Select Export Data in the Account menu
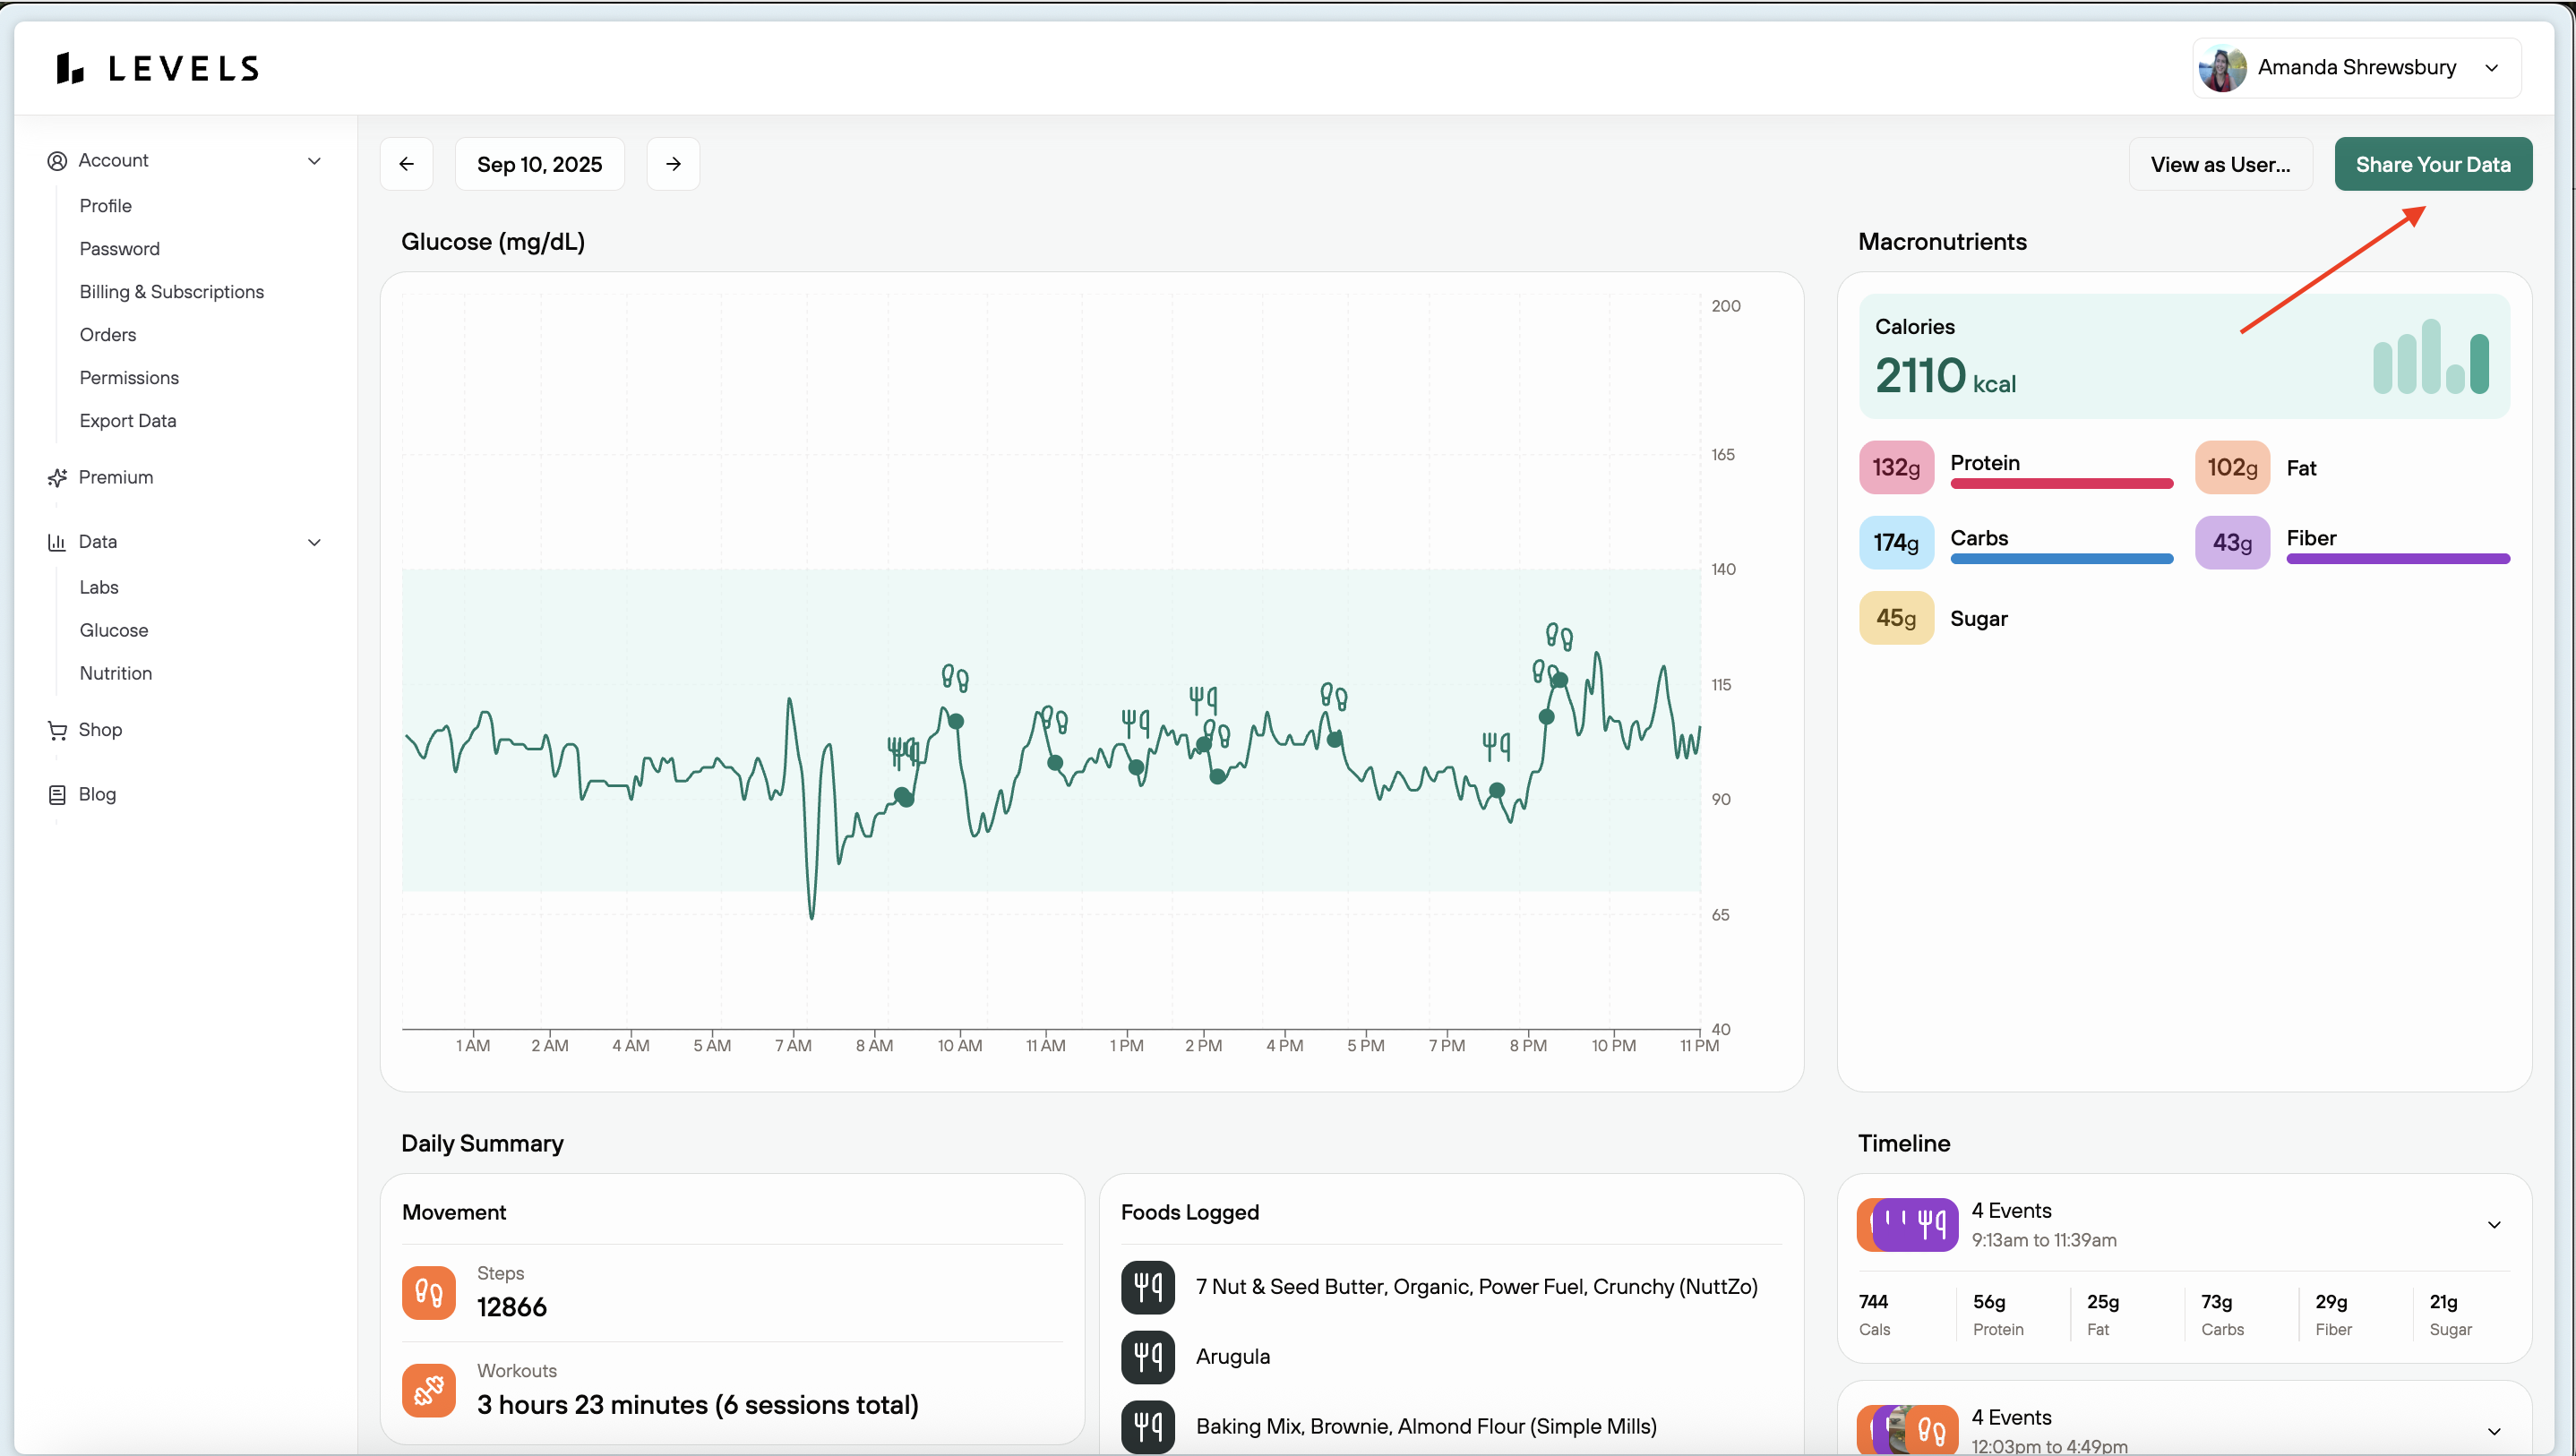 click(128, 421)
